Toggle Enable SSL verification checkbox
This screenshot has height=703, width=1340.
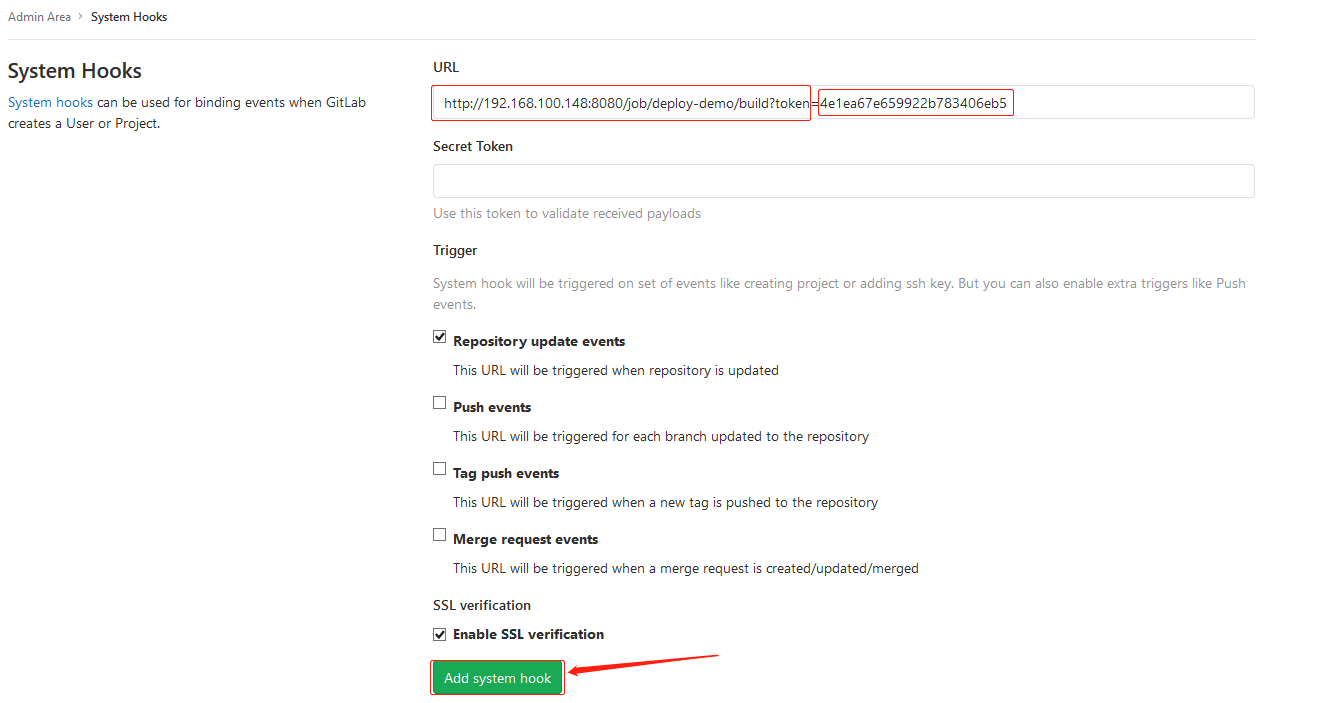click(439, 634)
